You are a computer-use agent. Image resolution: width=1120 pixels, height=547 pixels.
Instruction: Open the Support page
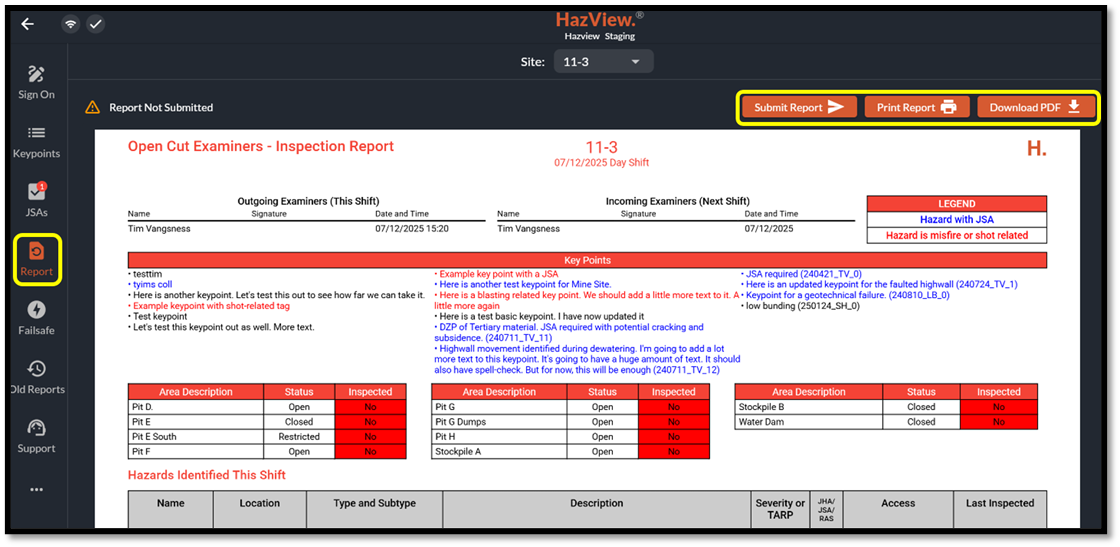[x=36, y=435]
